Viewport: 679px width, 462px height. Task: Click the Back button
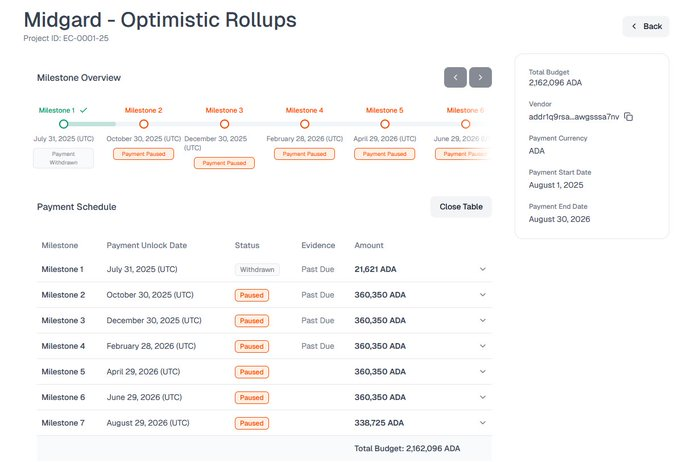646,26
